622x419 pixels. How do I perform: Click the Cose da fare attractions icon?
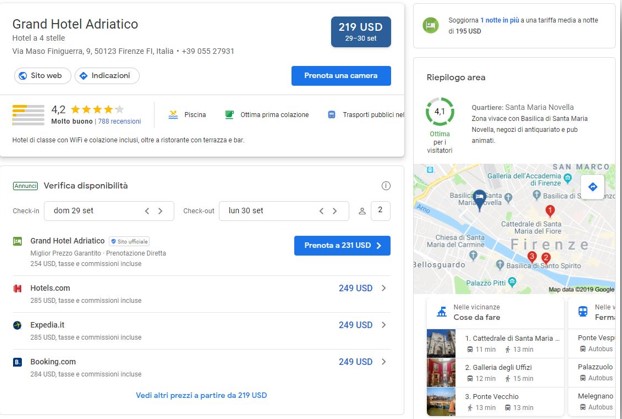click(x=442, y=312)
